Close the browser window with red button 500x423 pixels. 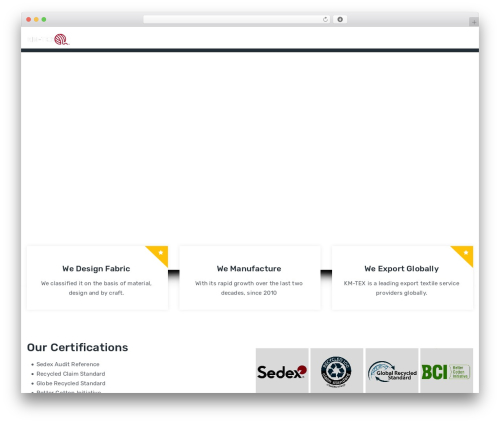click(29, 20)
